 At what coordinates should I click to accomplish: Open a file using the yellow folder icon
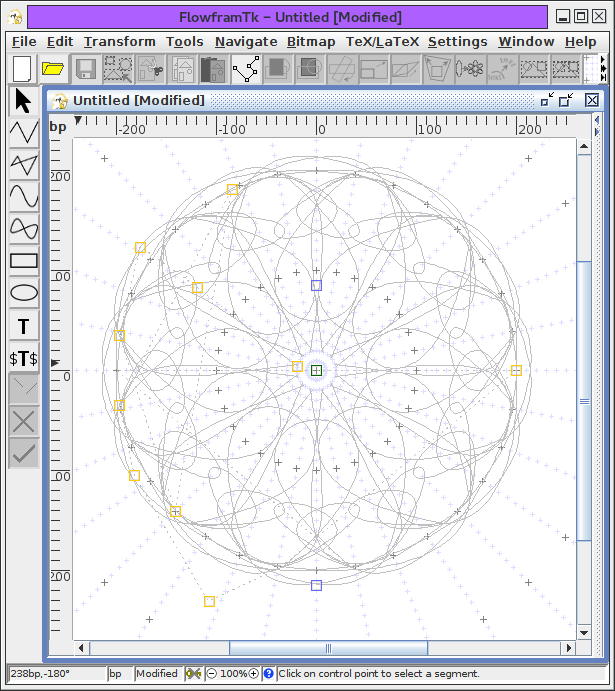tap(53, 69)
